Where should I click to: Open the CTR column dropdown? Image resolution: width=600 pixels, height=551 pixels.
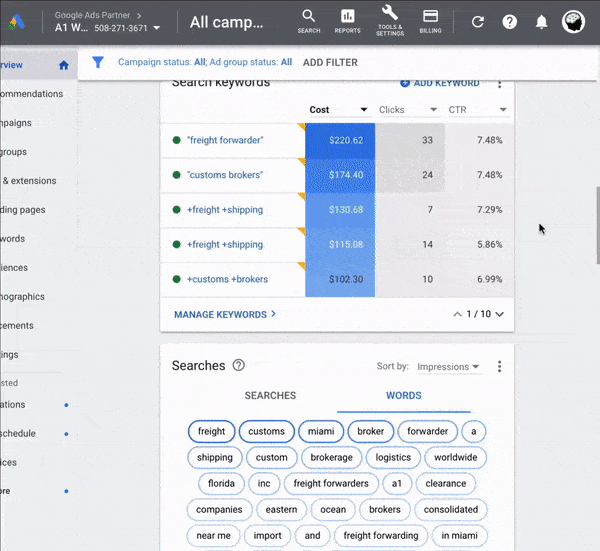(503, 109)
